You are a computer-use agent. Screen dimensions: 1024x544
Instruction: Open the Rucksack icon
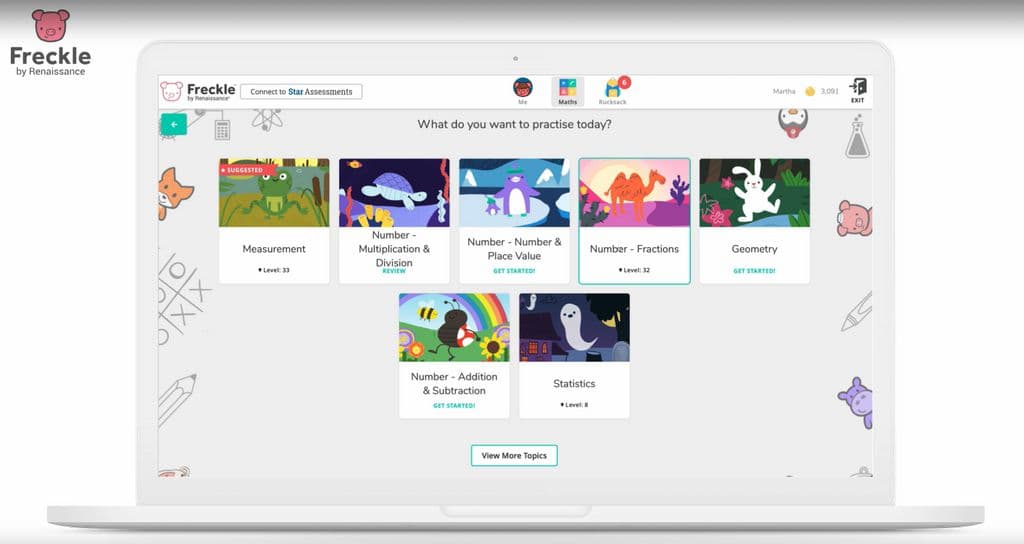coord(614,89)
